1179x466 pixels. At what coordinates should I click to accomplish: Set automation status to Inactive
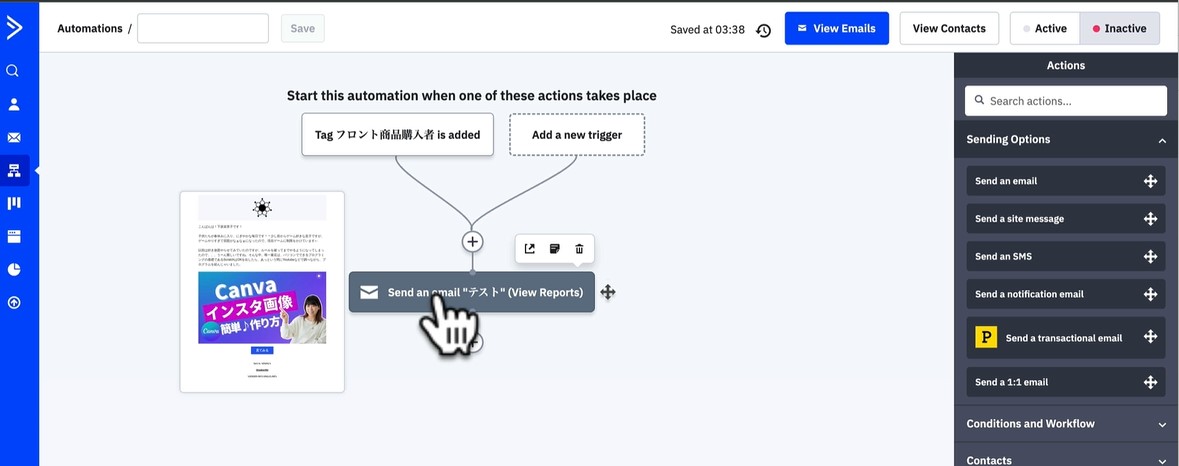(1120, 29)
